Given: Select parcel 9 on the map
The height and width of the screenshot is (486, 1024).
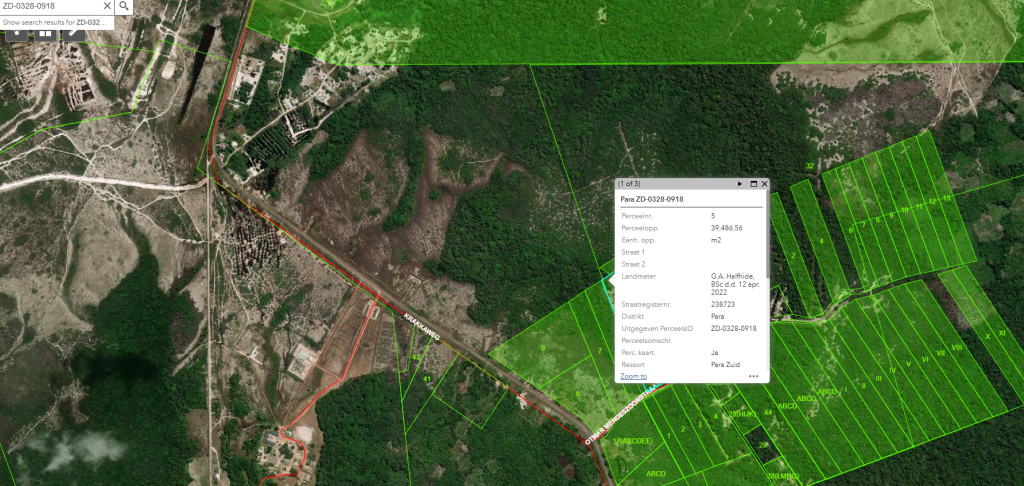Looking at the screenshot, I should (x=542, y=347).
